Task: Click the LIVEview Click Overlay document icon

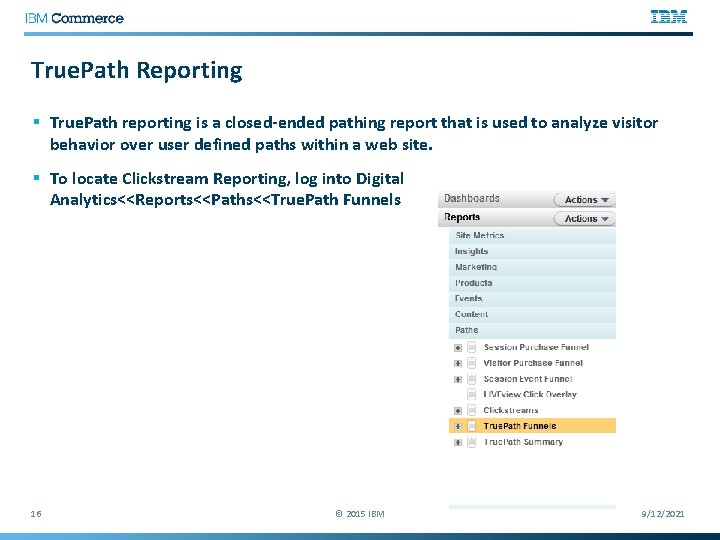Action: (472, 394)
